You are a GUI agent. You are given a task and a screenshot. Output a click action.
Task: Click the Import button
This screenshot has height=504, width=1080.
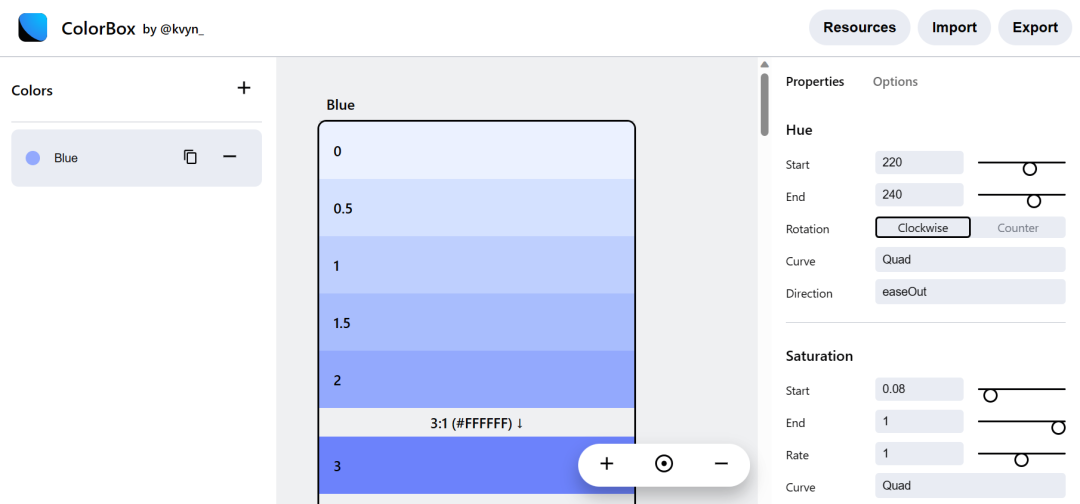tap(955, 28)
